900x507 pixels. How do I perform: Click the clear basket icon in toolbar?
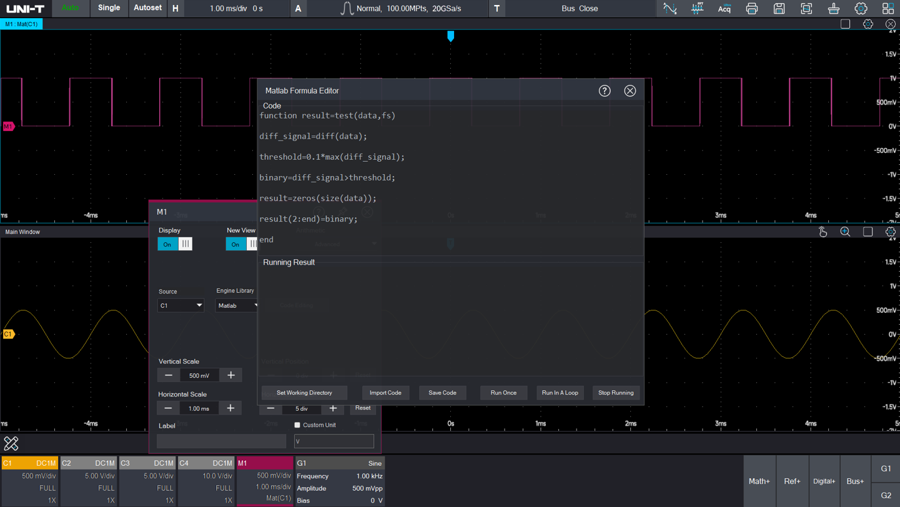point(833,9)
